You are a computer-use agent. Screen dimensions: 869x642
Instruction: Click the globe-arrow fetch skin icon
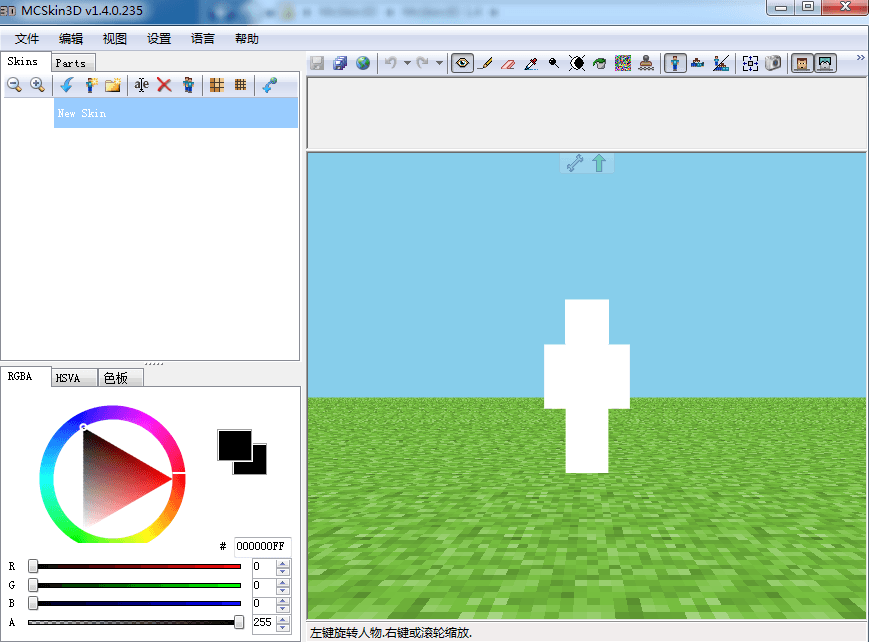[x=269, y=85]
